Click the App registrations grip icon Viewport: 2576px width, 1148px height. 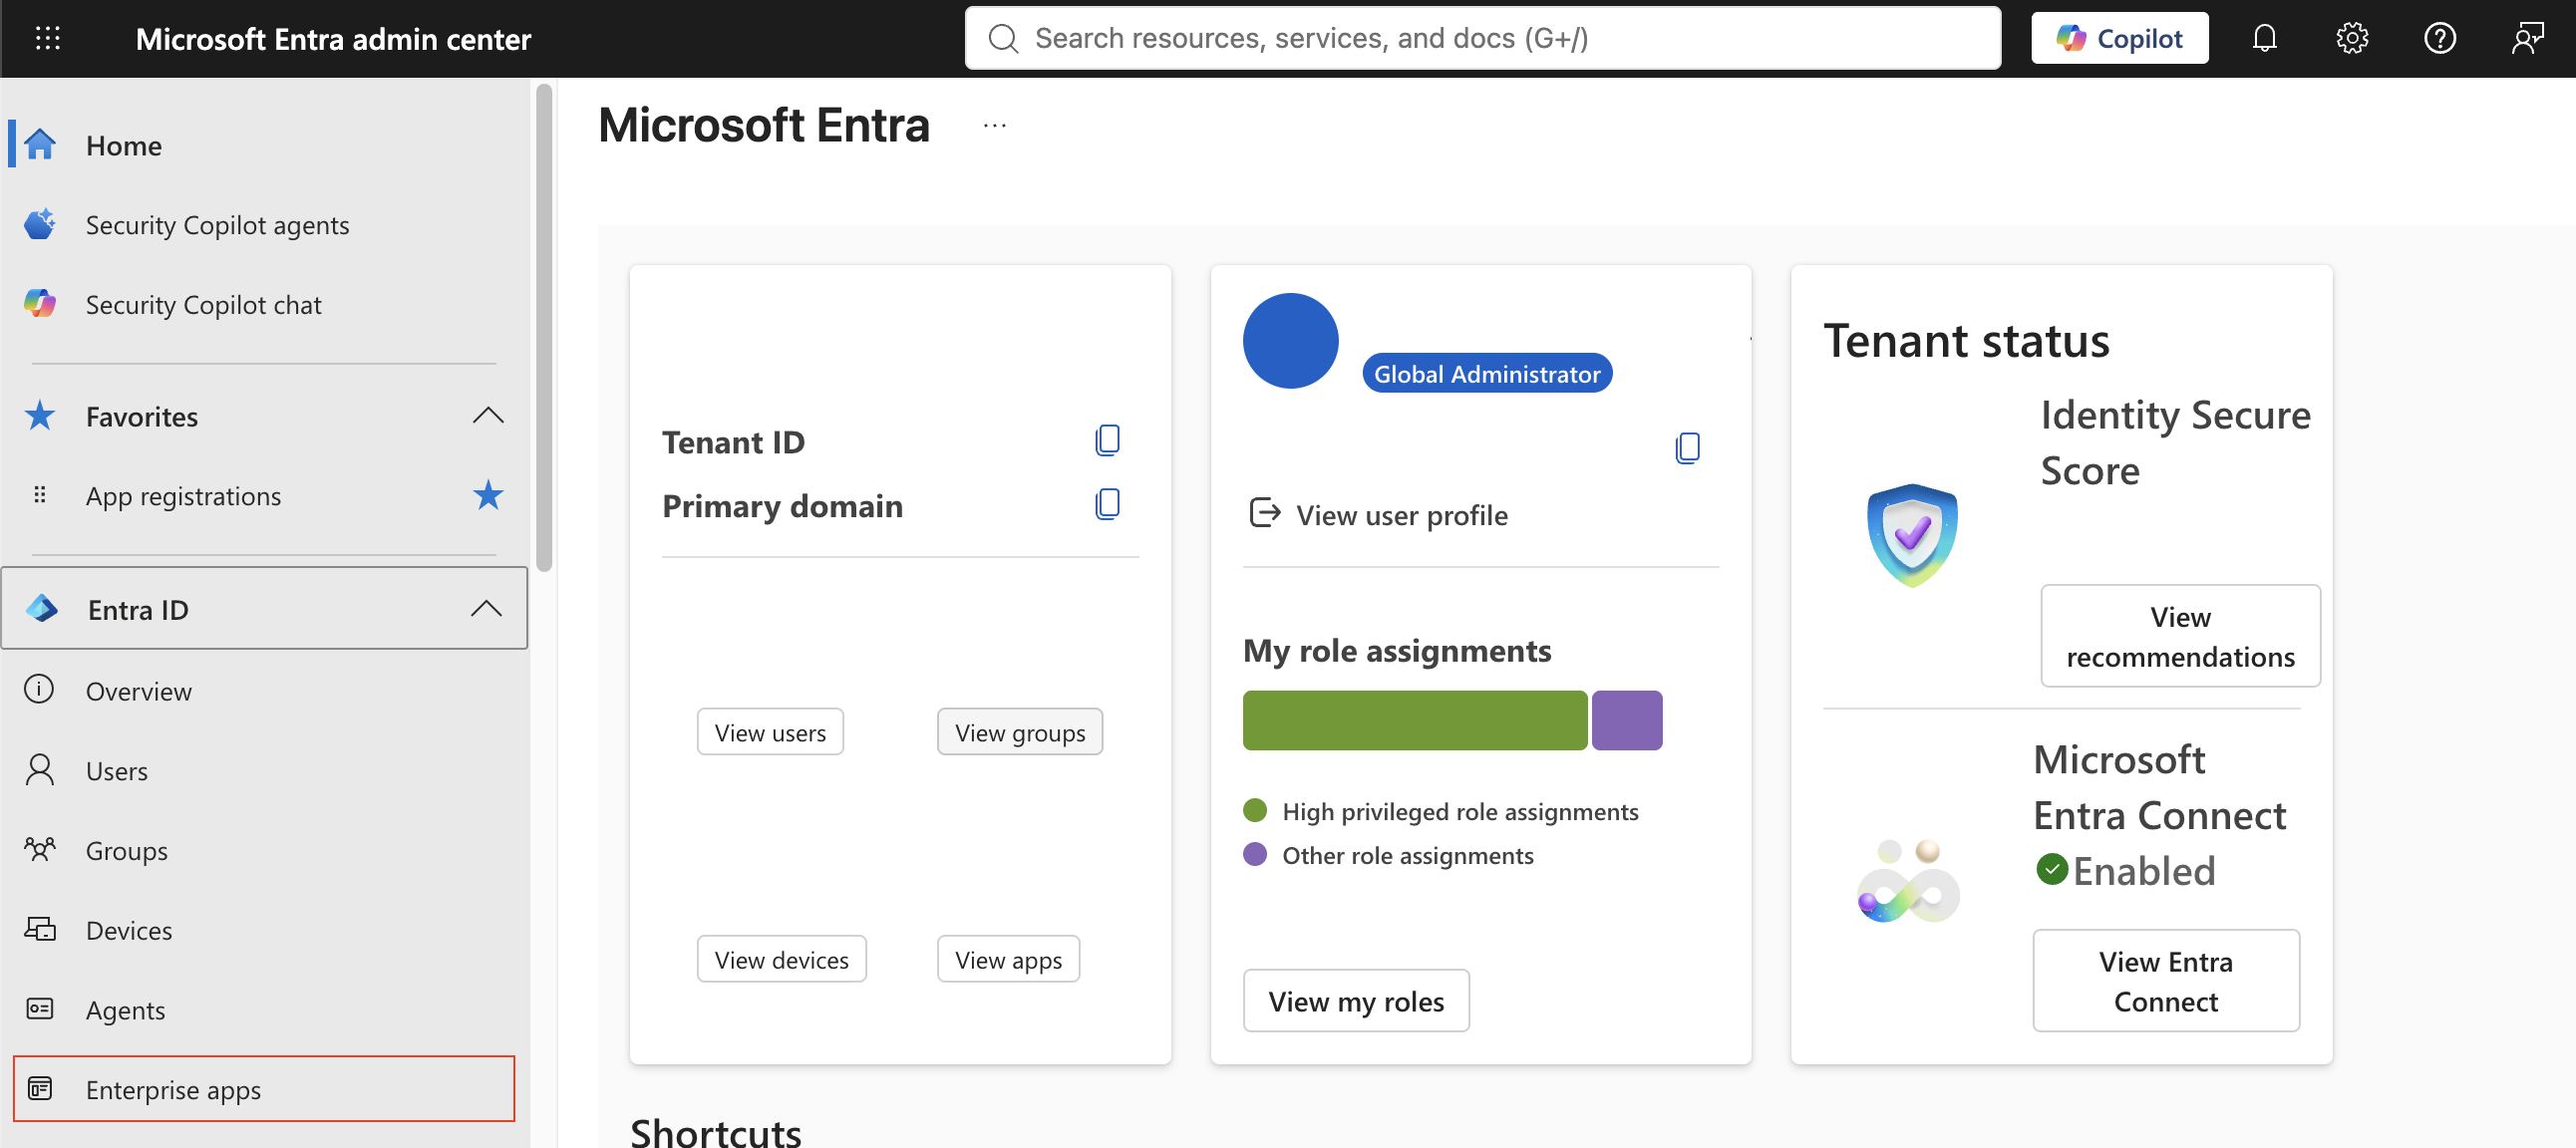(40, 495)
